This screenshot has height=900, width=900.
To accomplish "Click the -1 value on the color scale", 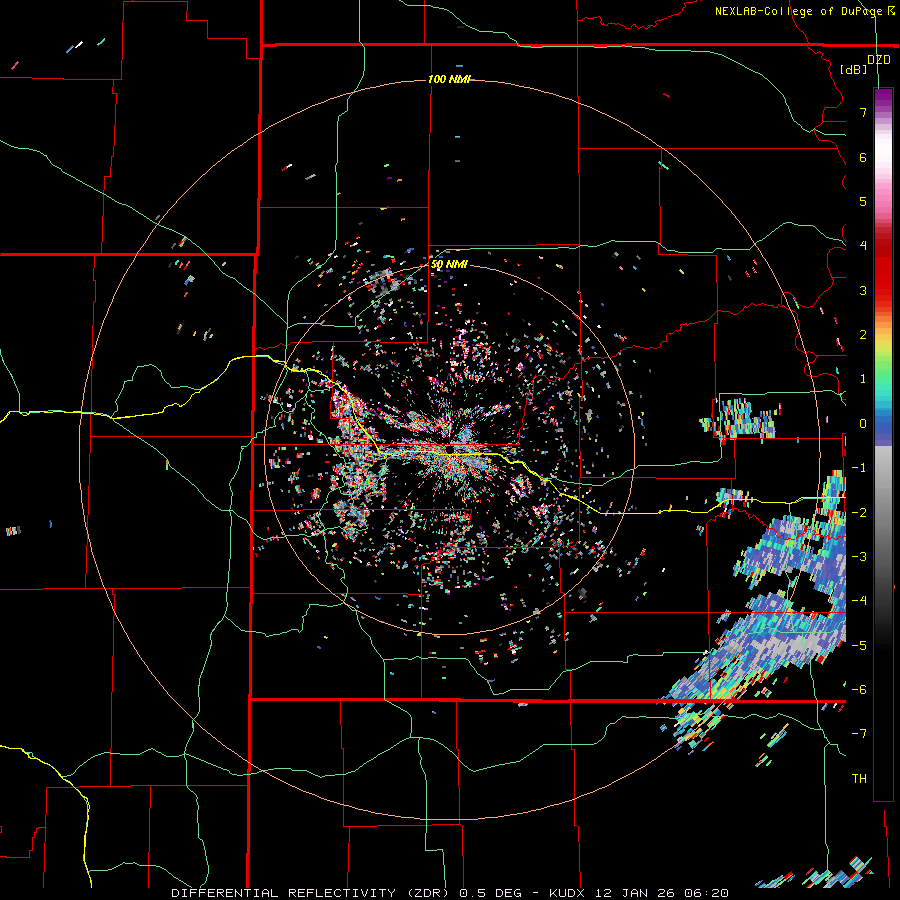I will [858, 468].
